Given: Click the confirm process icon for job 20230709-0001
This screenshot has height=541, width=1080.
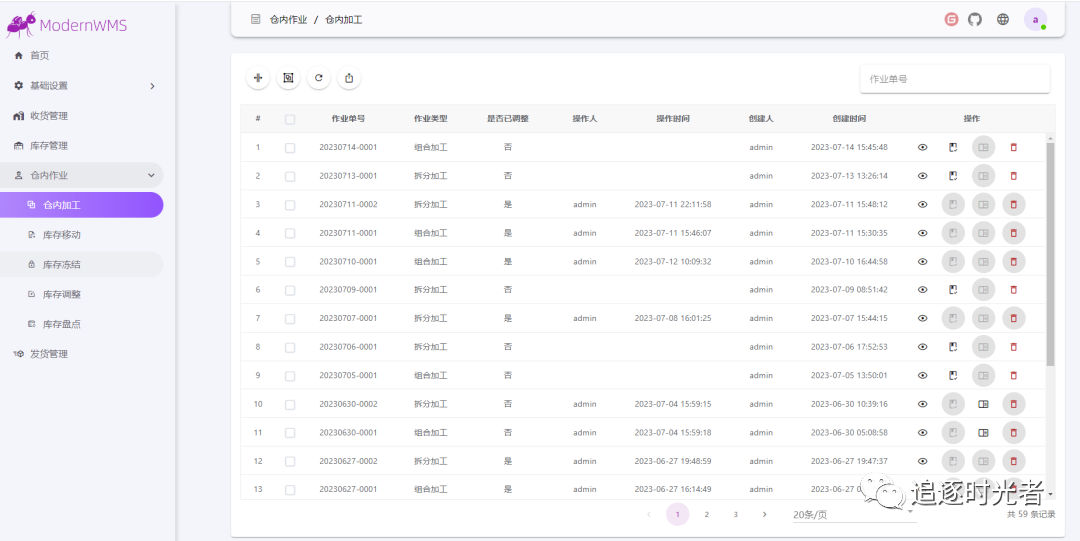Looking at the screenshot, I should [953, 290].
